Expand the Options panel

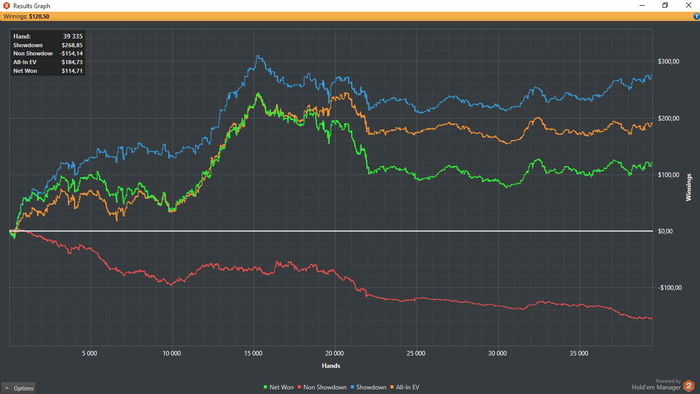tap(19, 388)
